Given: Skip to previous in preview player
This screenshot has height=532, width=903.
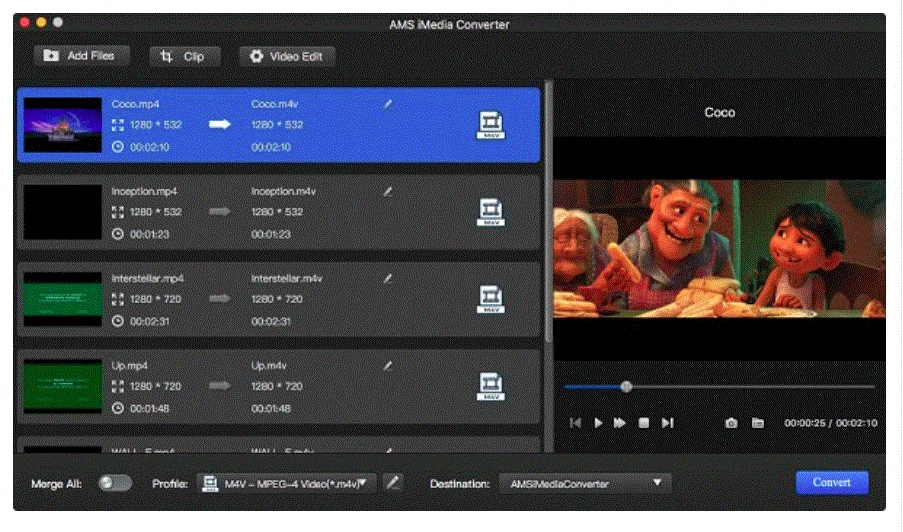Looking at the screenshot, I should 575,423.
